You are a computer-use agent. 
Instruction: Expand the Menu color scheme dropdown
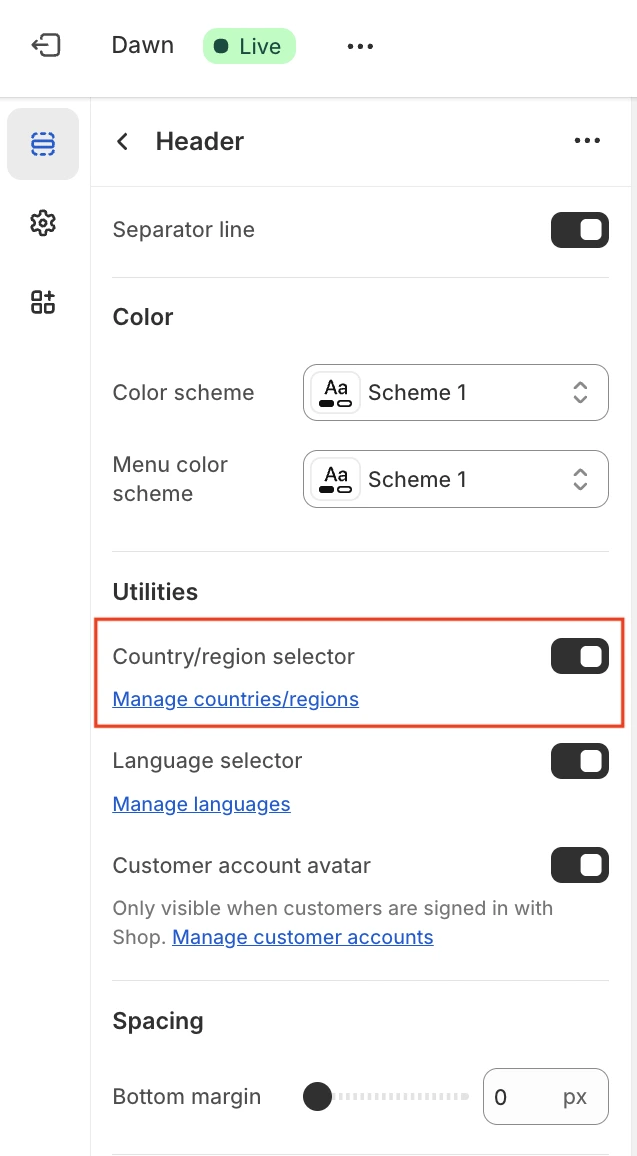(x=456, y=479)
